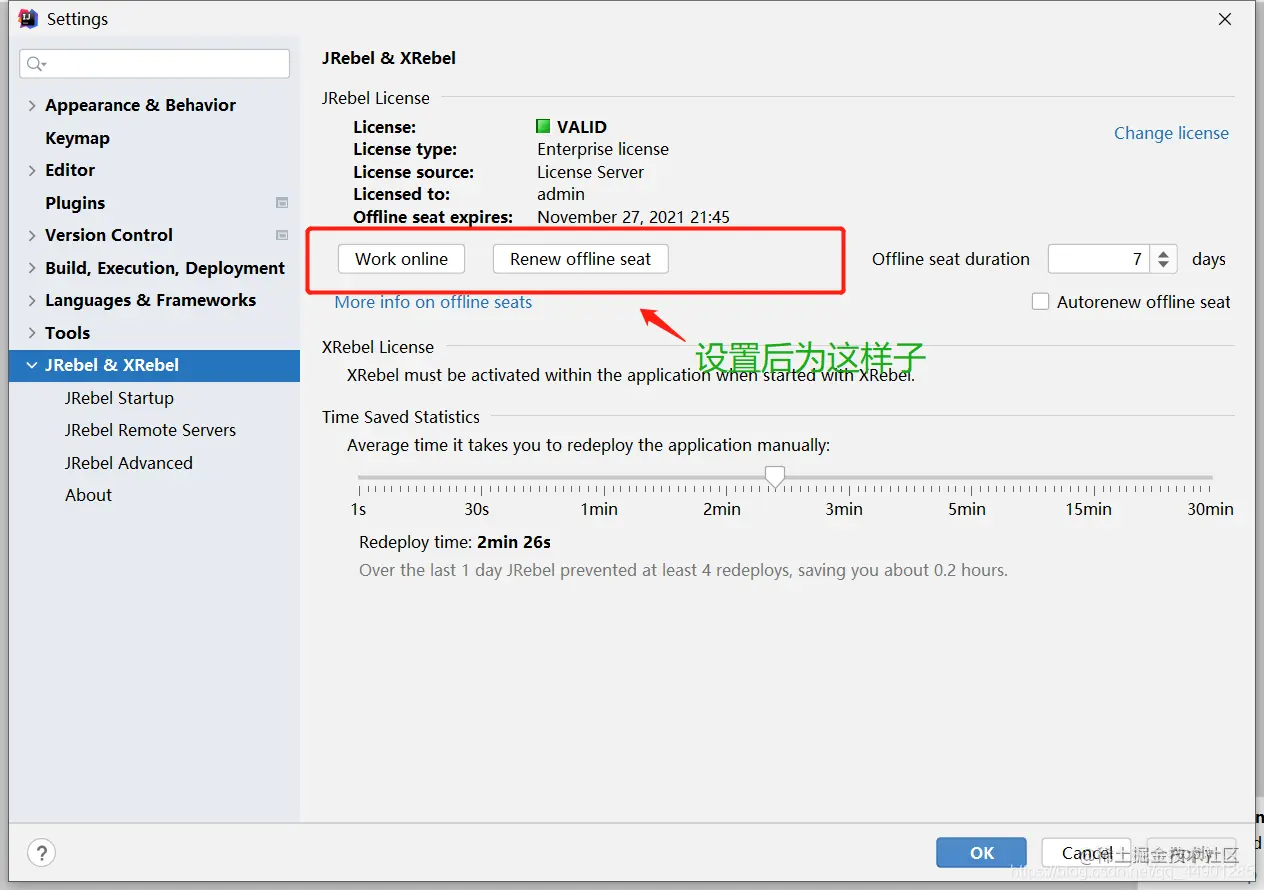This screenshot has width=1264, height=890.
Task: Open the About page under JRebel
Action: [89, 495]
